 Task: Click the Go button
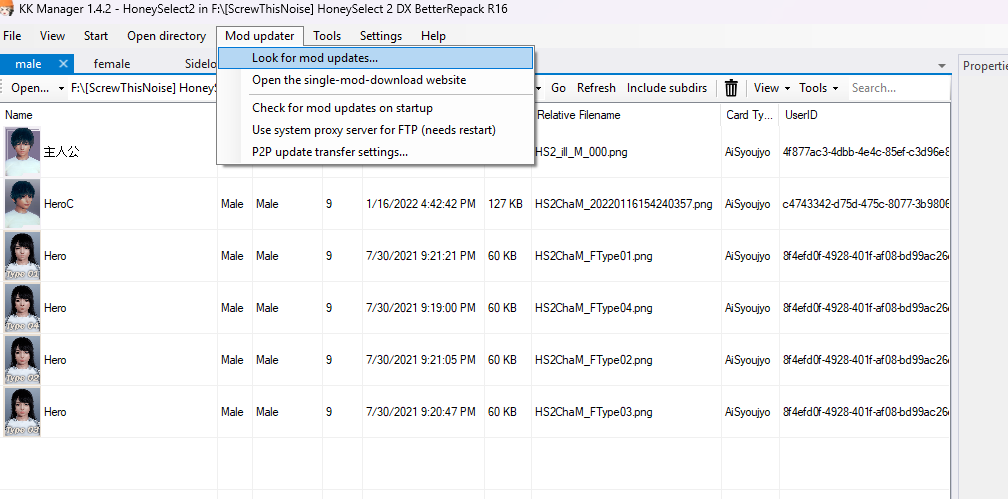pyautogui.click(x=559, y=88)
